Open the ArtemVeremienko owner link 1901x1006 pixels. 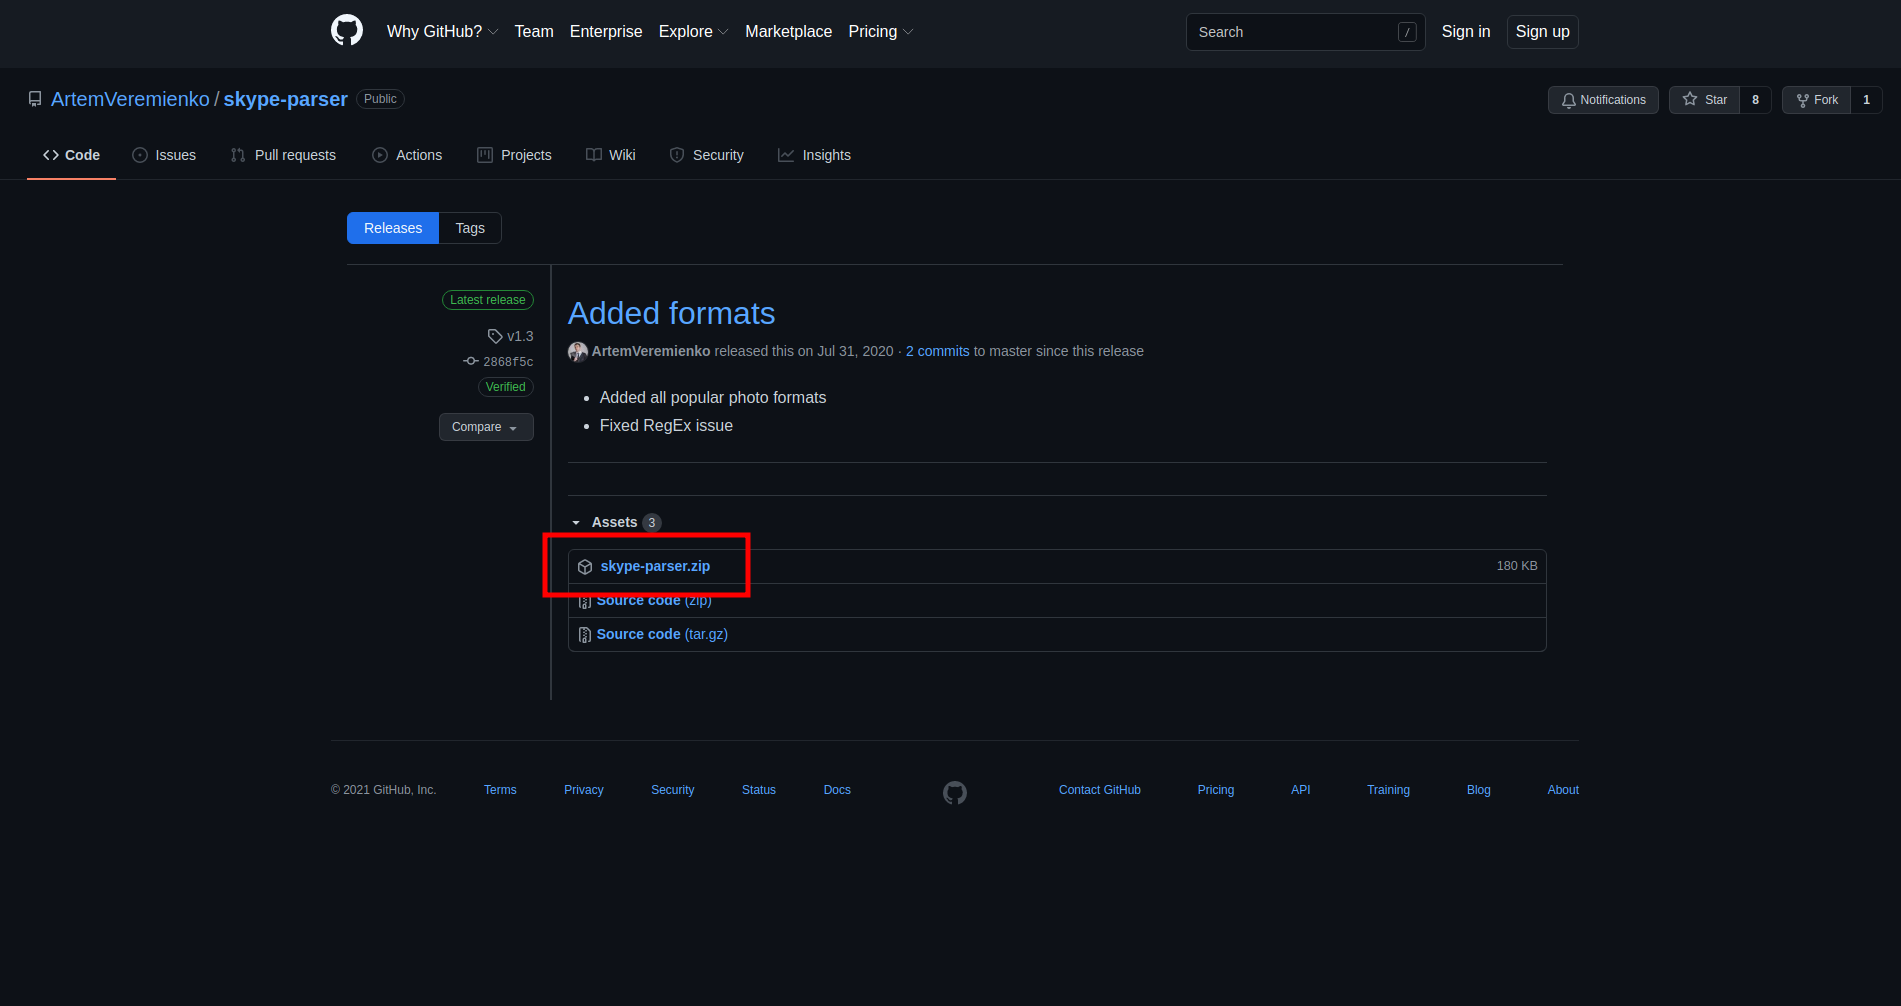(130, 99)
